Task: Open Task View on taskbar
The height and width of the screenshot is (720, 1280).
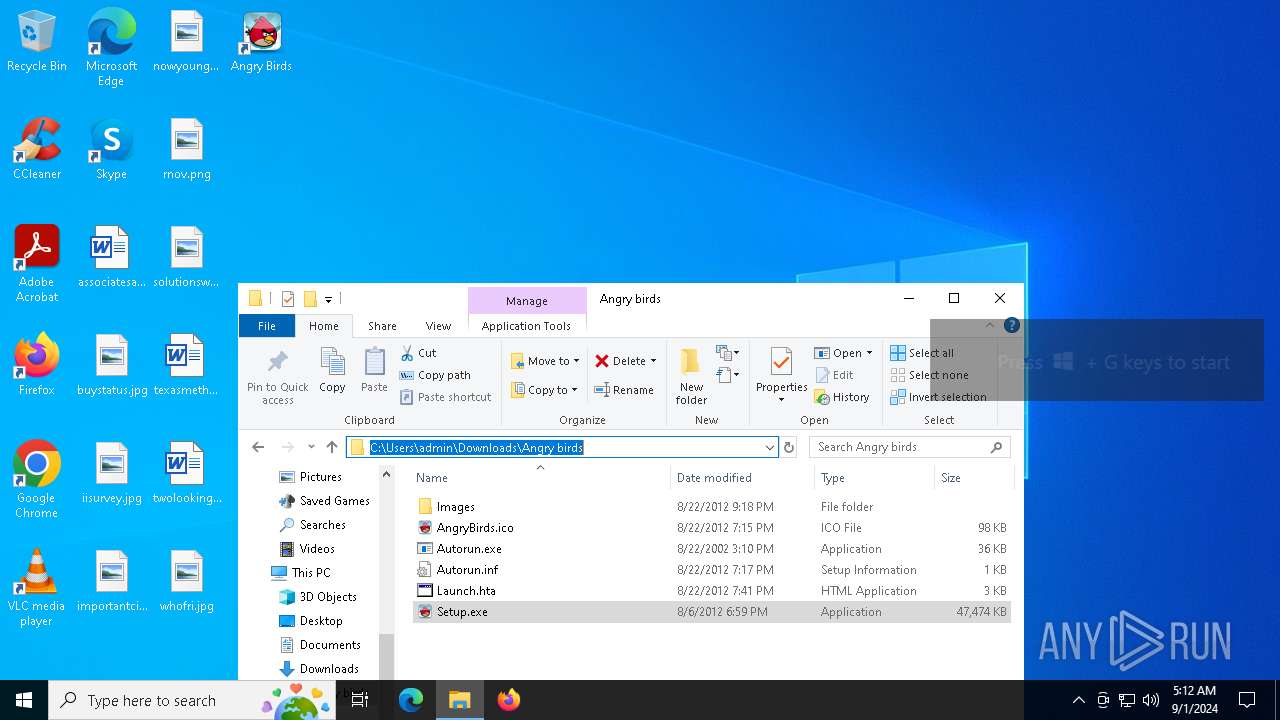Action: click(361, 700)
